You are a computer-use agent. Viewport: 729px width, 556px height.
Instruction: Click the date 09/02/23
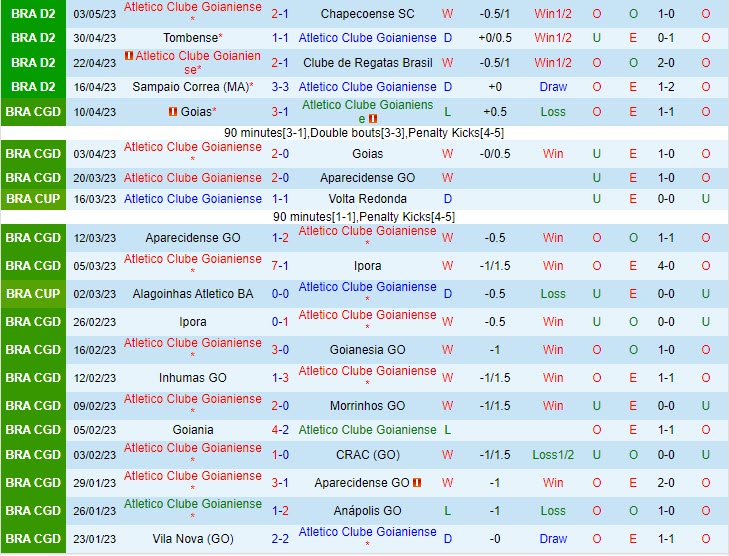94,406
